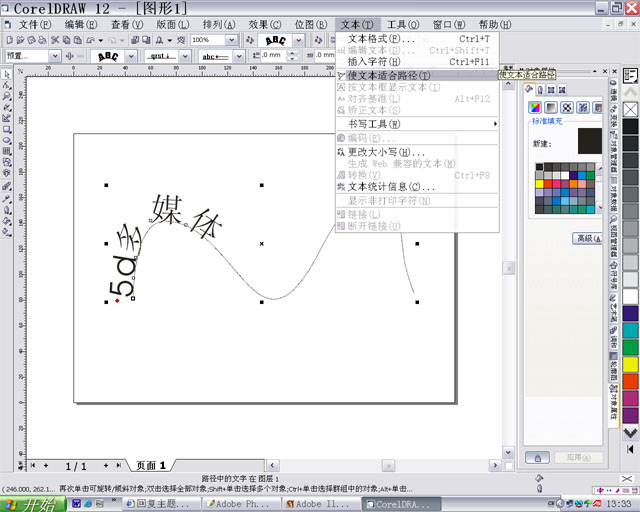Open the zoom level 100% dropdown
Screen dimensions: 640x512
click(231, 40)
